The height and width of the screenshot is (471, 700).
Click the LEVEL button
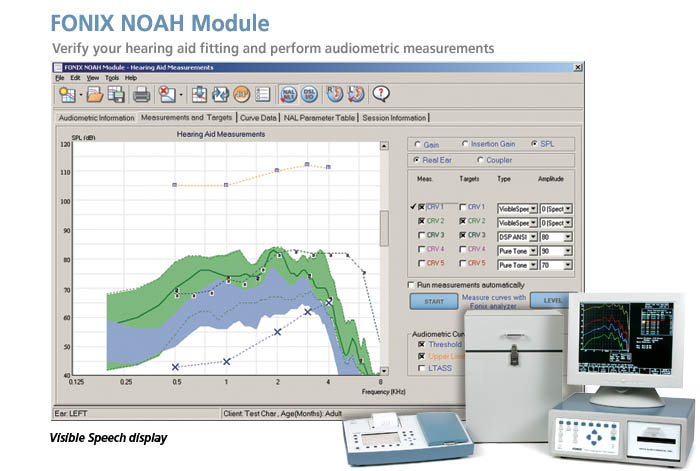click(x=550, y=300)
